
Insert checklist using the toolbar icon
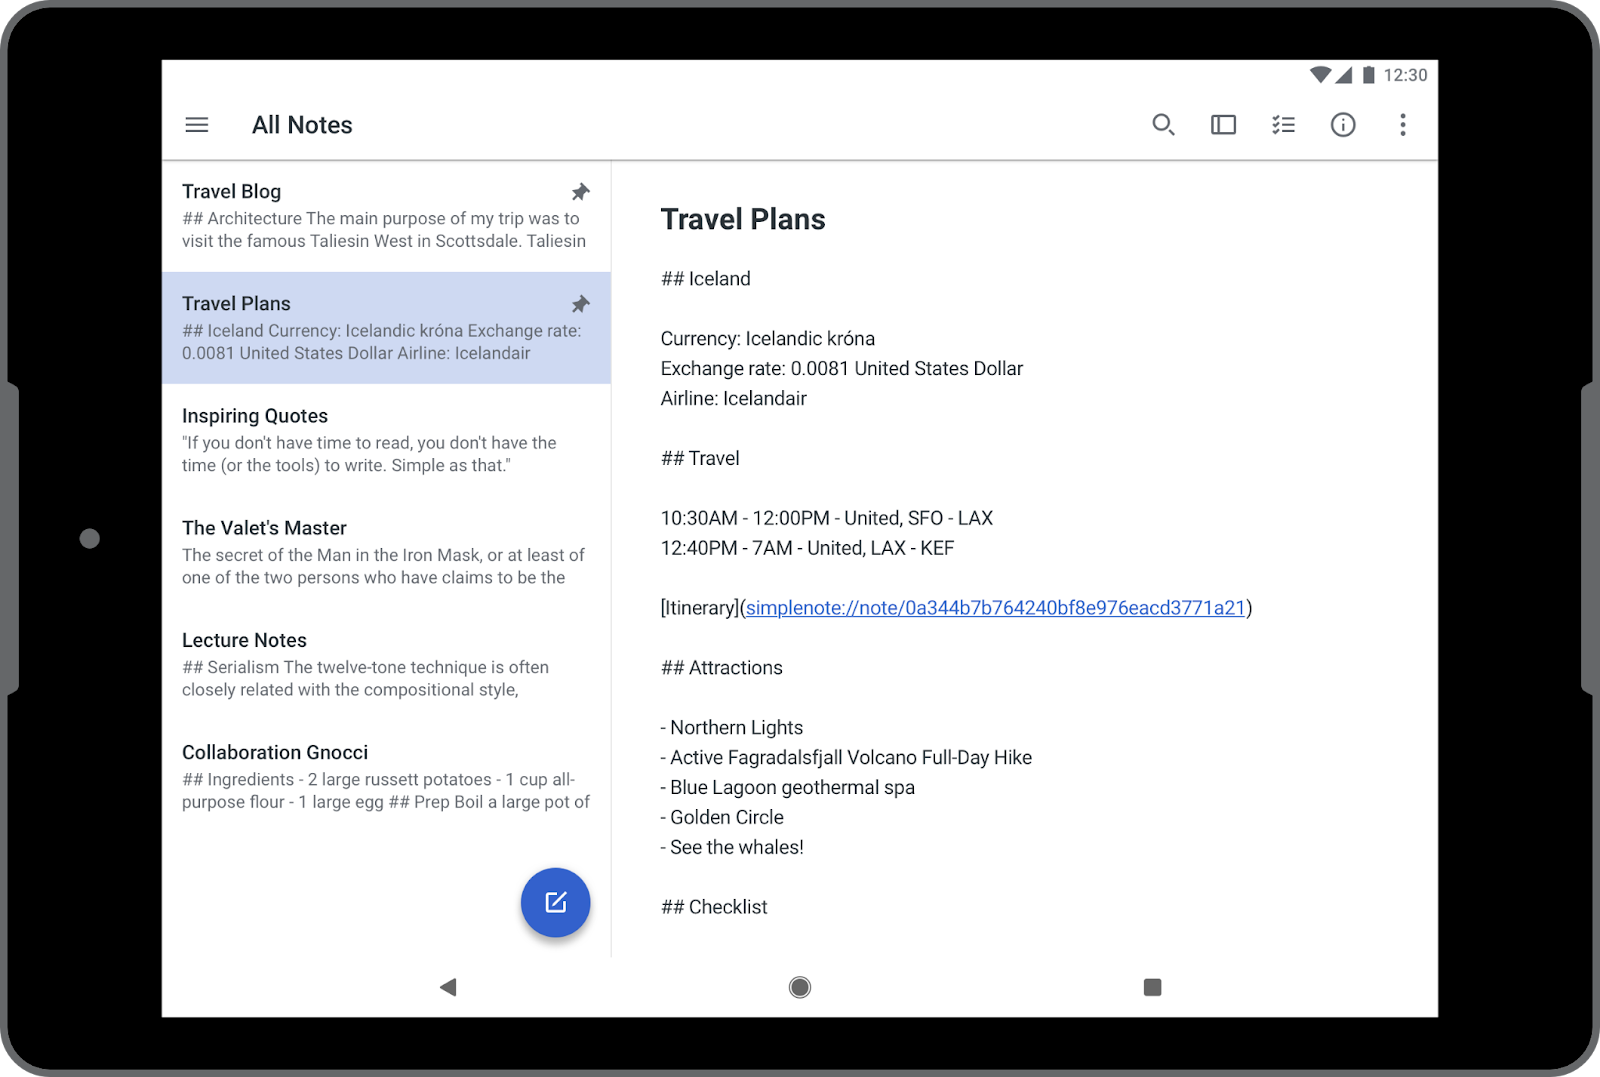pyautogui.click(x=1283, y=125)
